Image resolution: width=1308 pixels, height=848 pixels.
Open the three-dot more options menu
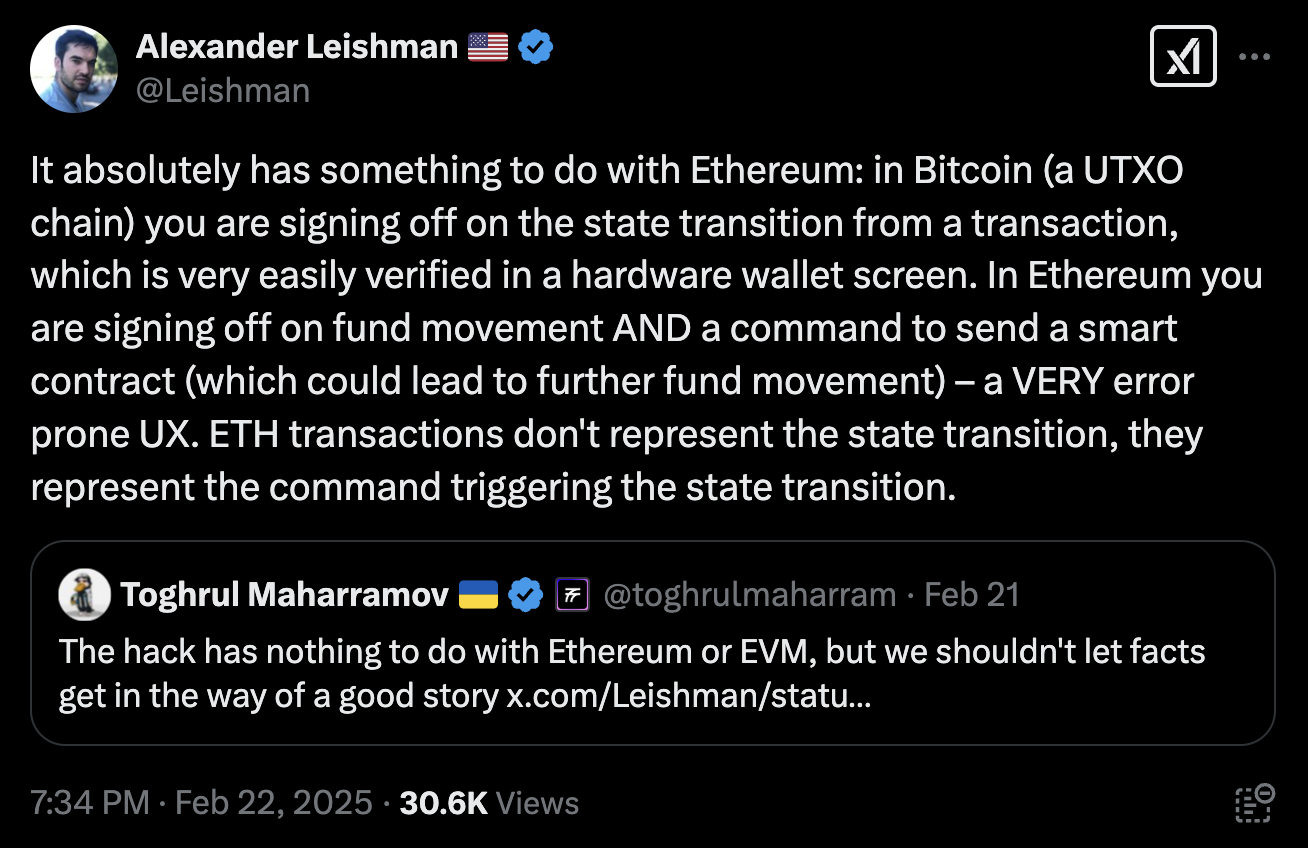(x=1254, y=57)
